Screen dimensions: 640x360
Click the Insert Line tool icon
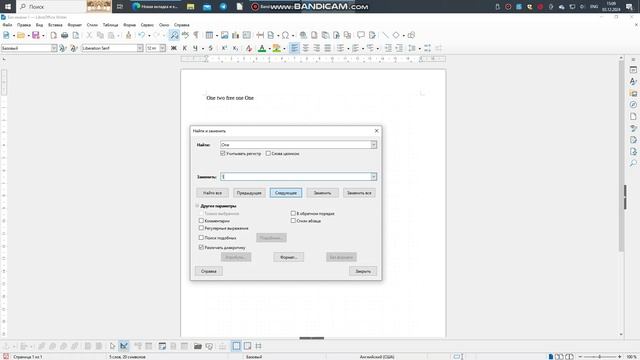(385, 36)
